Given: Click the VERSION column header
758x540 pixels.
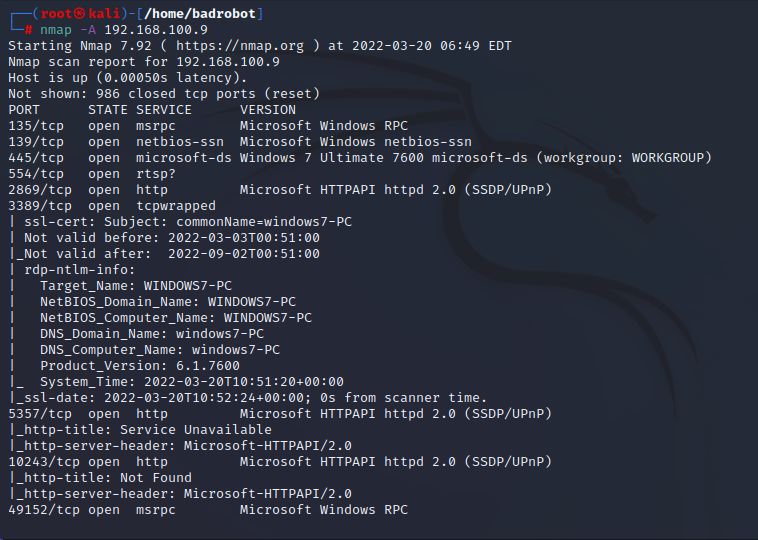Looking at the screenshot, I should click(268, 110).
